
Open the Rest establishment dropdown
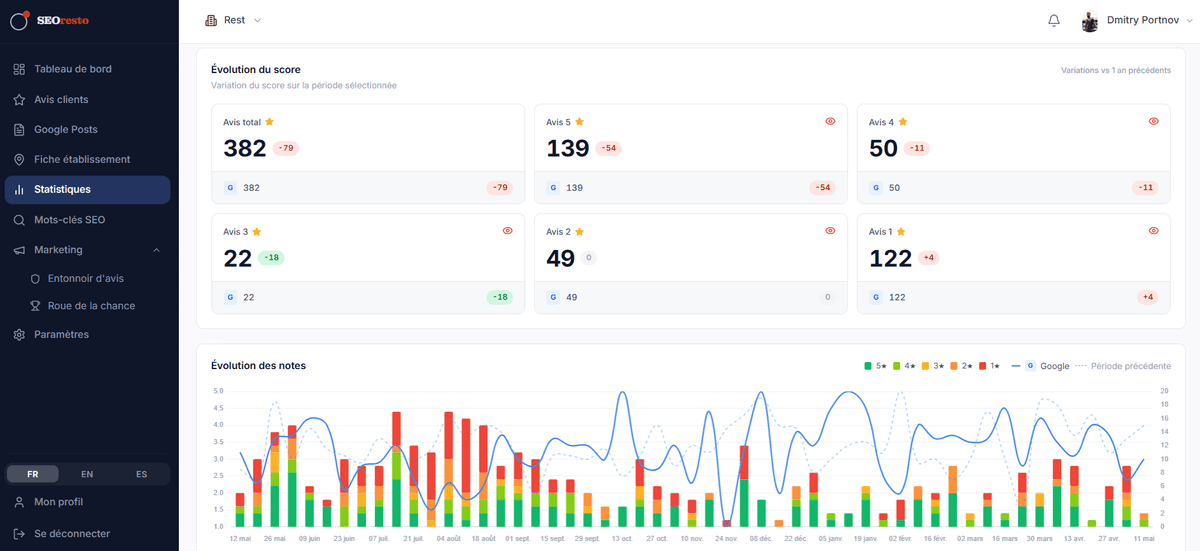click(x=233, y=20)
